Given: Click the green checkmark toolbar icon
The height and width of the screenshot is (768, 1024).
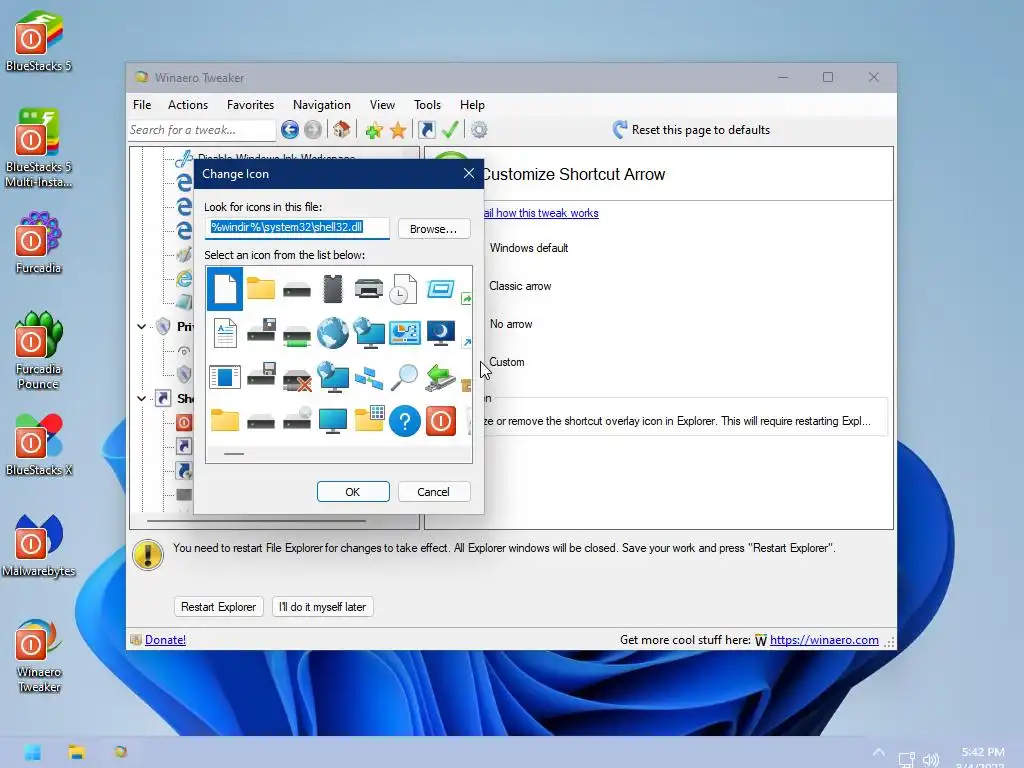Looking at the screenshot, I should [450, 130].
